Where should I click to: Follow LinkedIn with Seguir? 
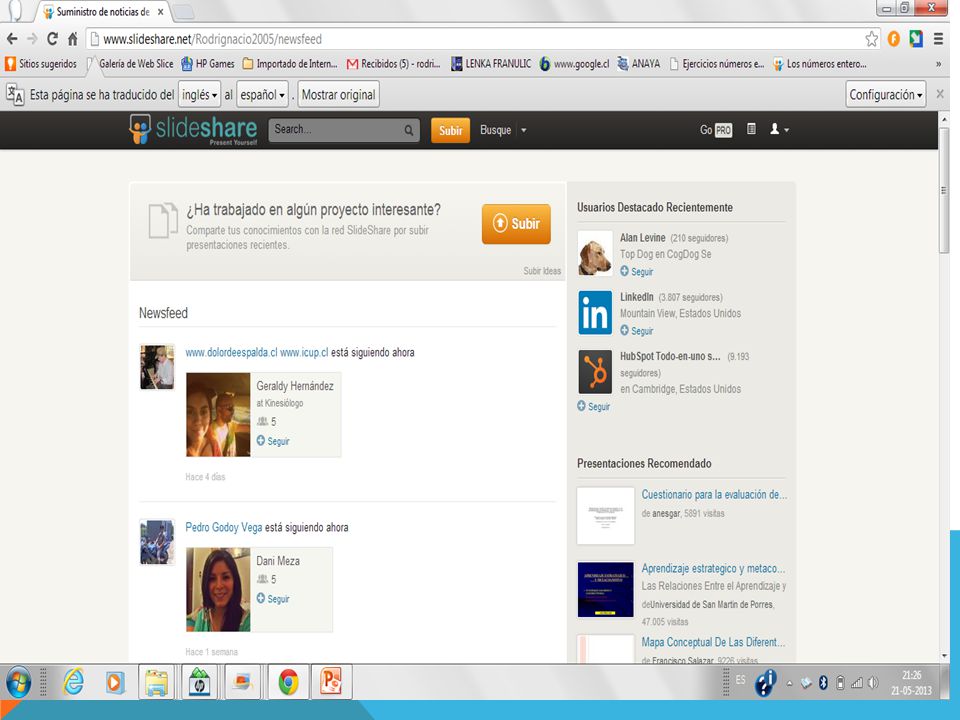point(637,331)
